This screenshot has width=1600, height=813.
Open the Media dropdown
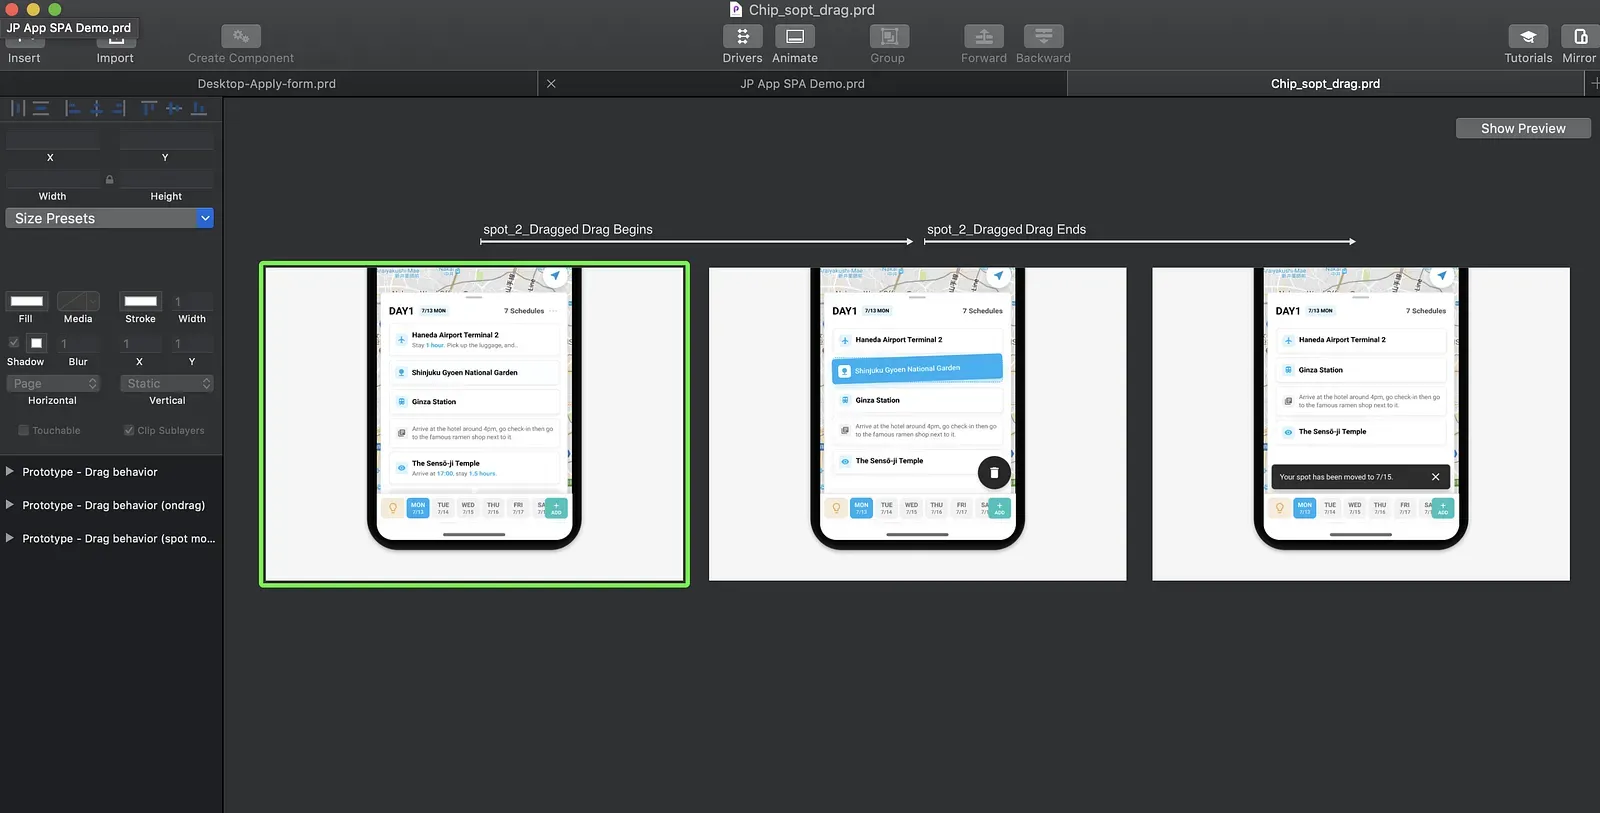pos(78,301)
